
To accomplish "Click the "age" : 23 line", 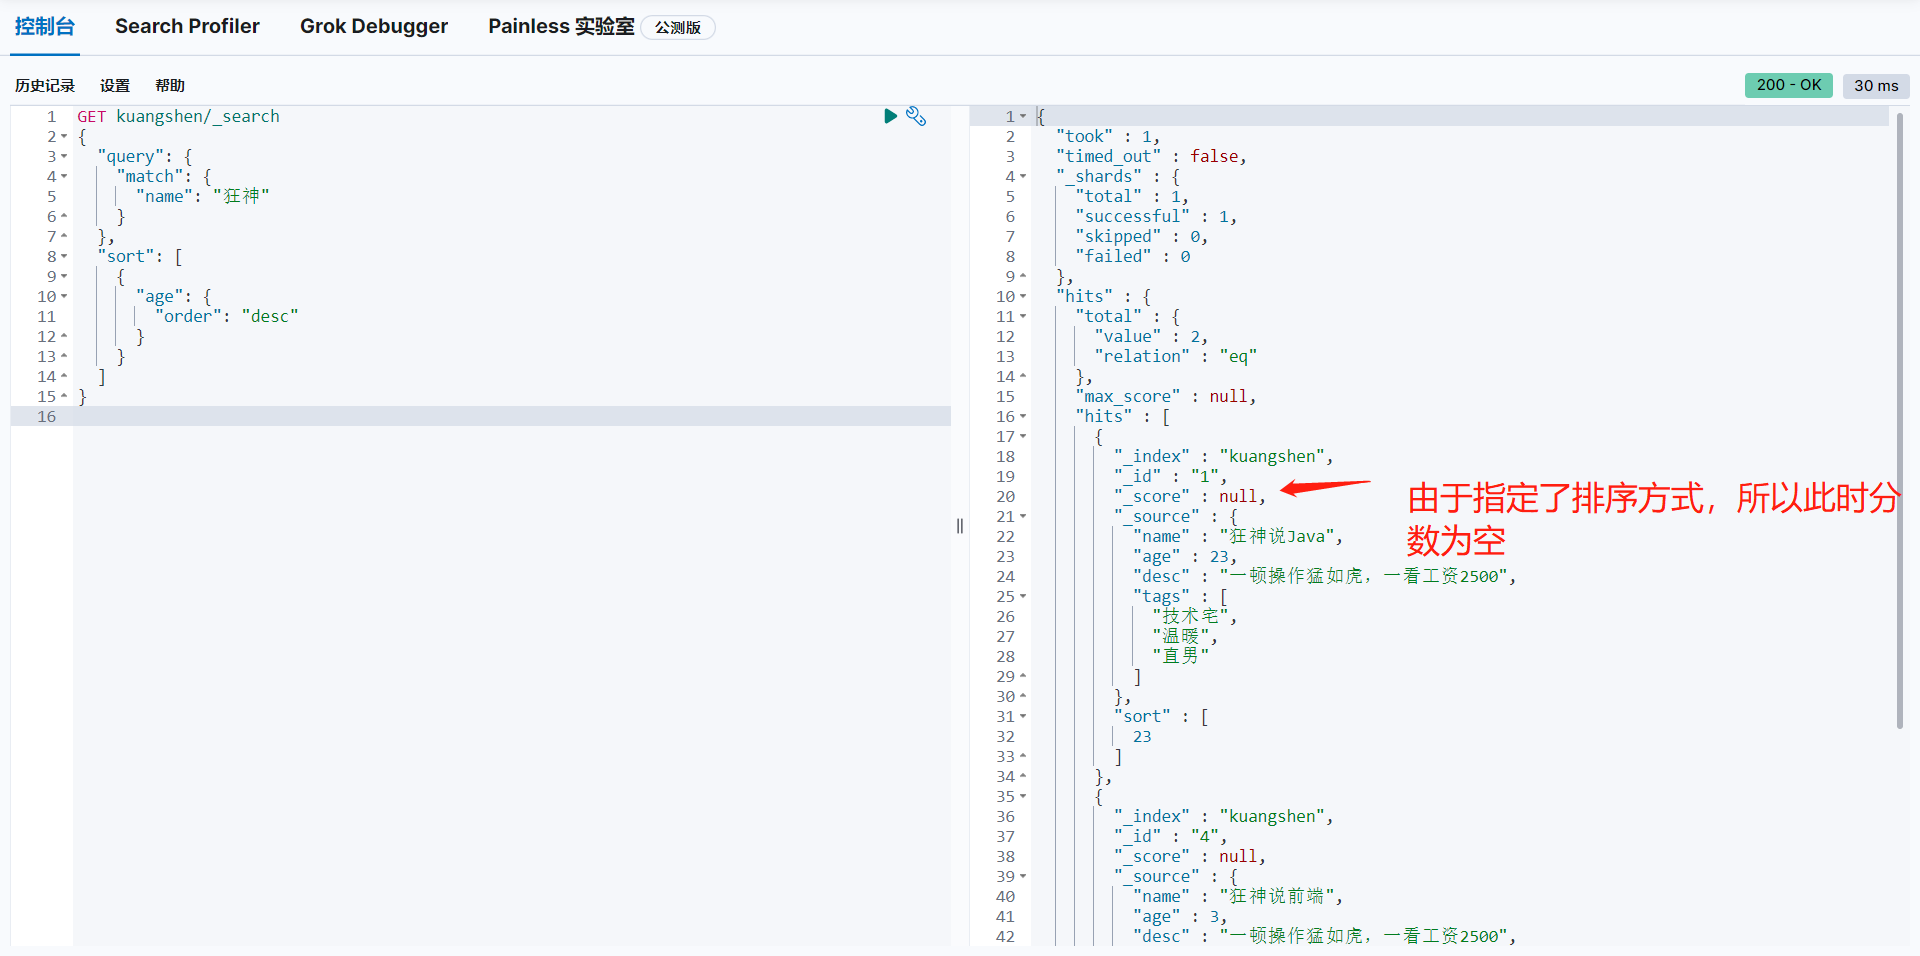I will pos(1185,556).
